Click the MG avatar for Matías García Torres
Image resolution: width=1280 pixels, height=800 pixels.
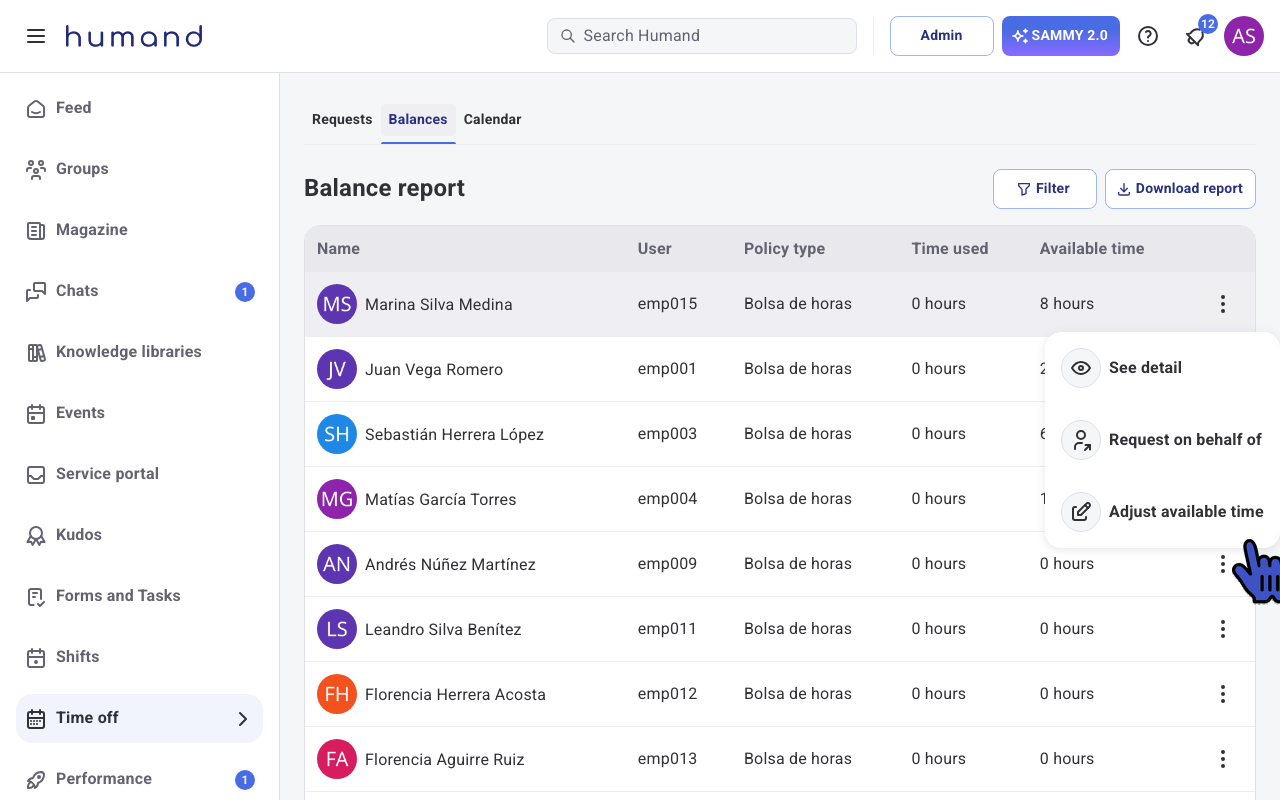click(x=337, y=499)
